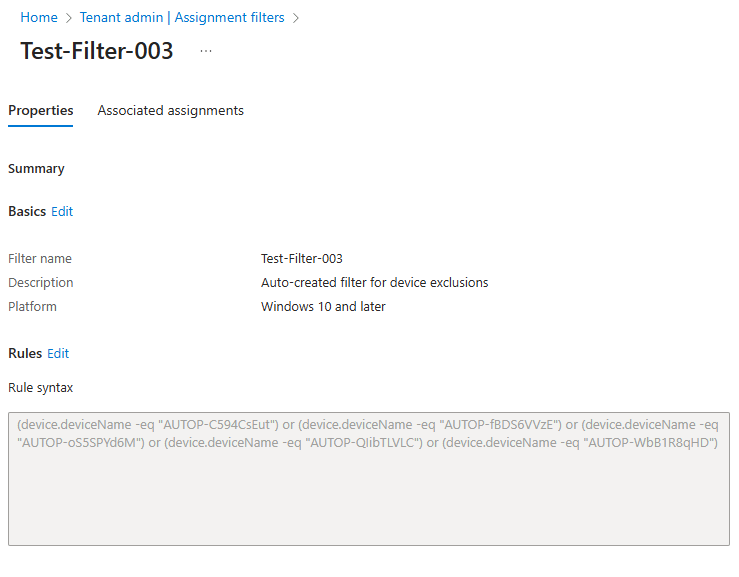Click Edit next to Rules
The image size is (739, 577).
tap(58, 354)
